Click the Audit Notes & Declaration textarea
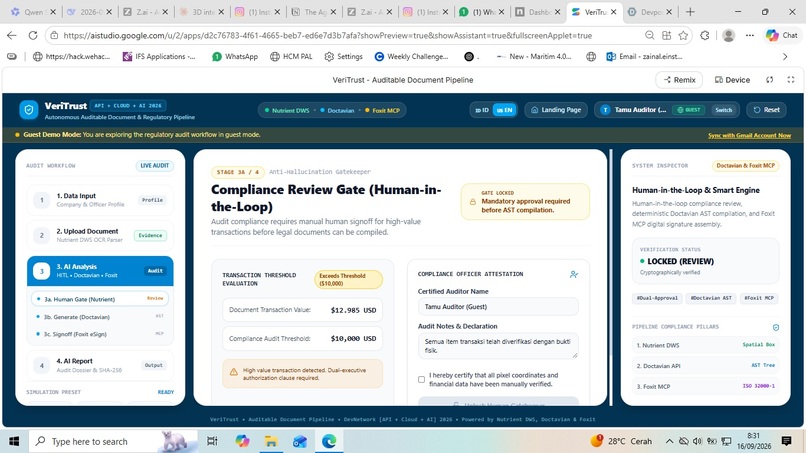 point(498,346)
